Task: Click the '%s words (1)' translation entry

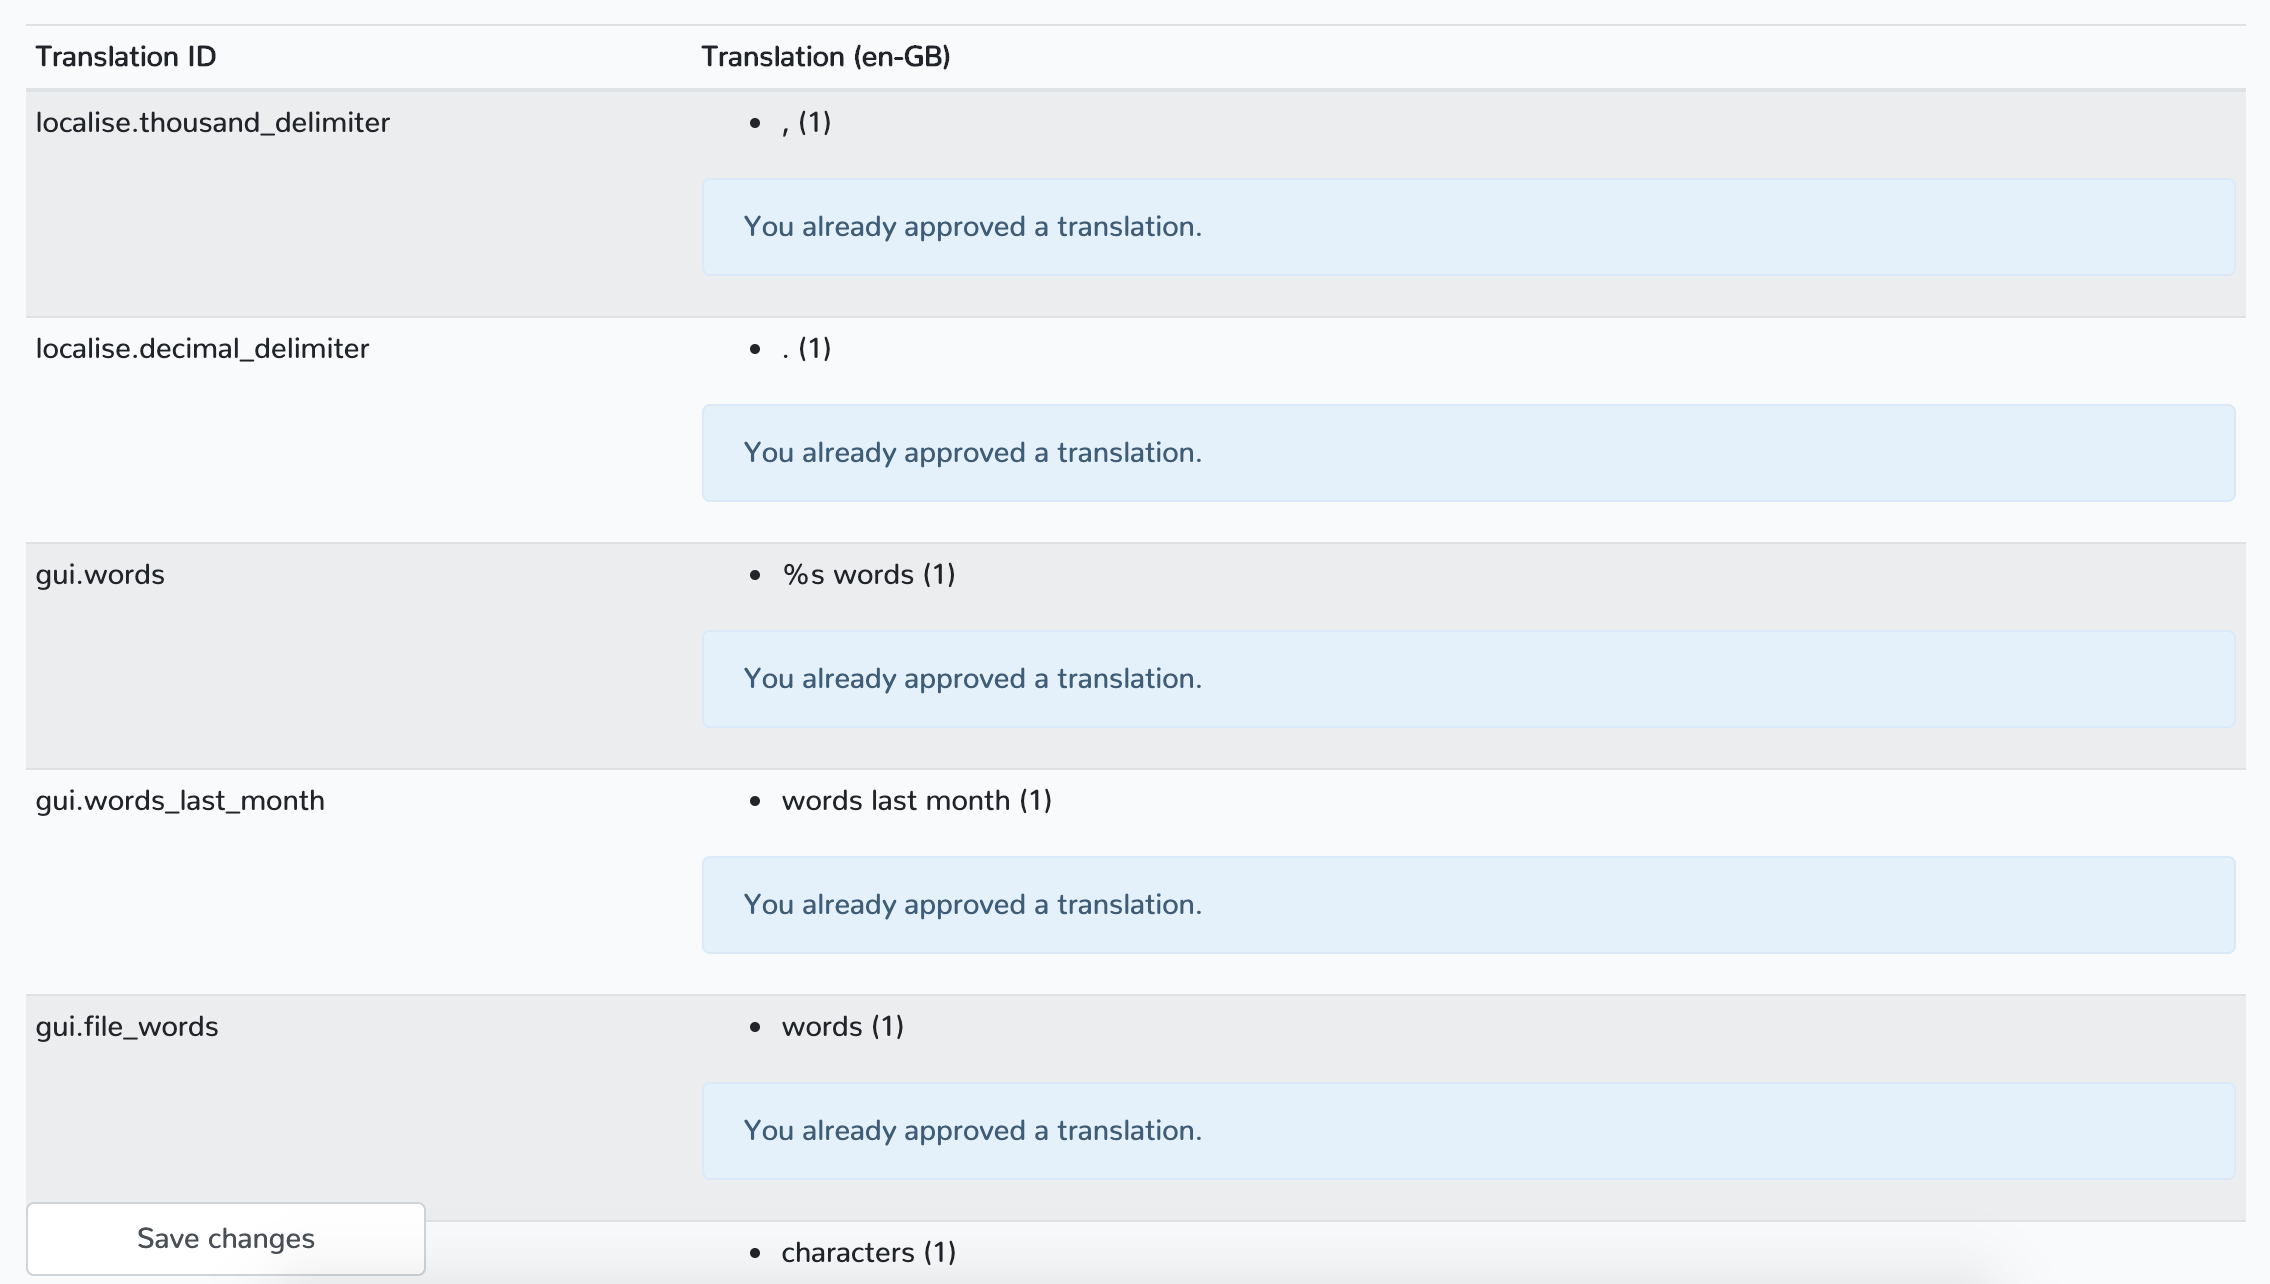Action: click(868, 575)
